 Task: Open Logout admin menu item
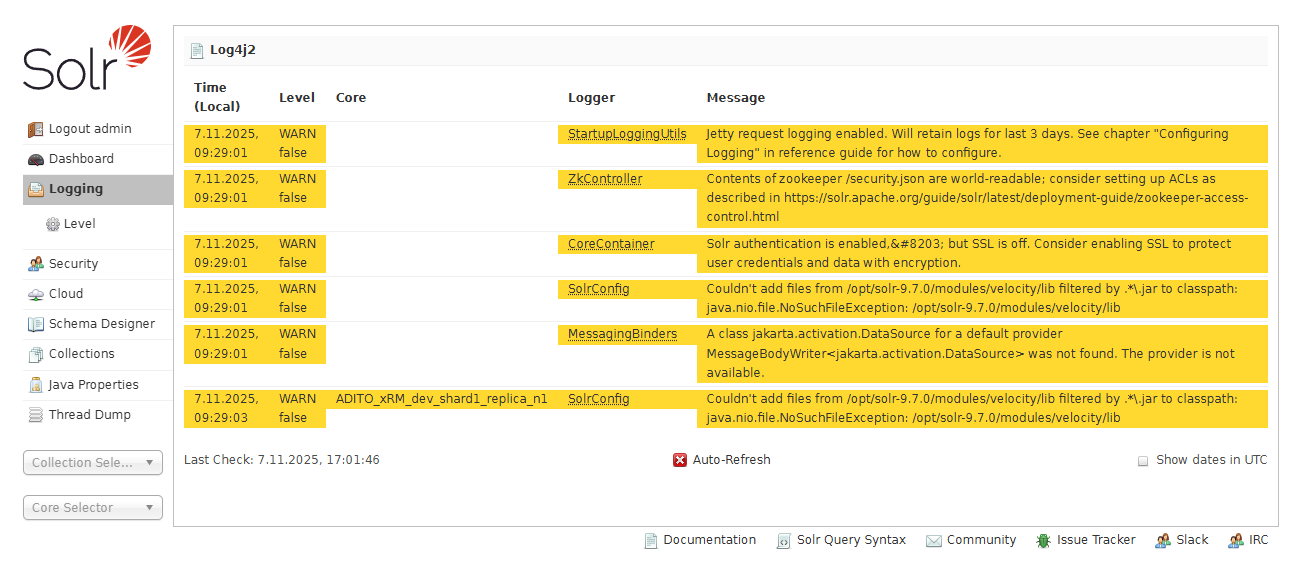pos(98,129)
